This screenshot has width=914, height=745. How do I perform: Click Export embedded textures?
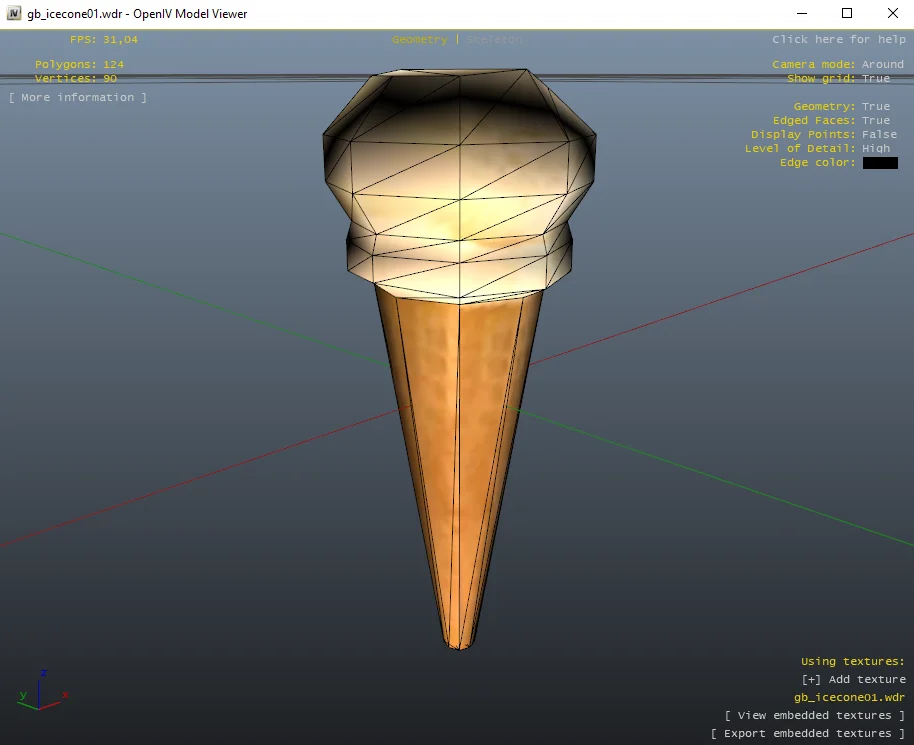coord(807,734)
